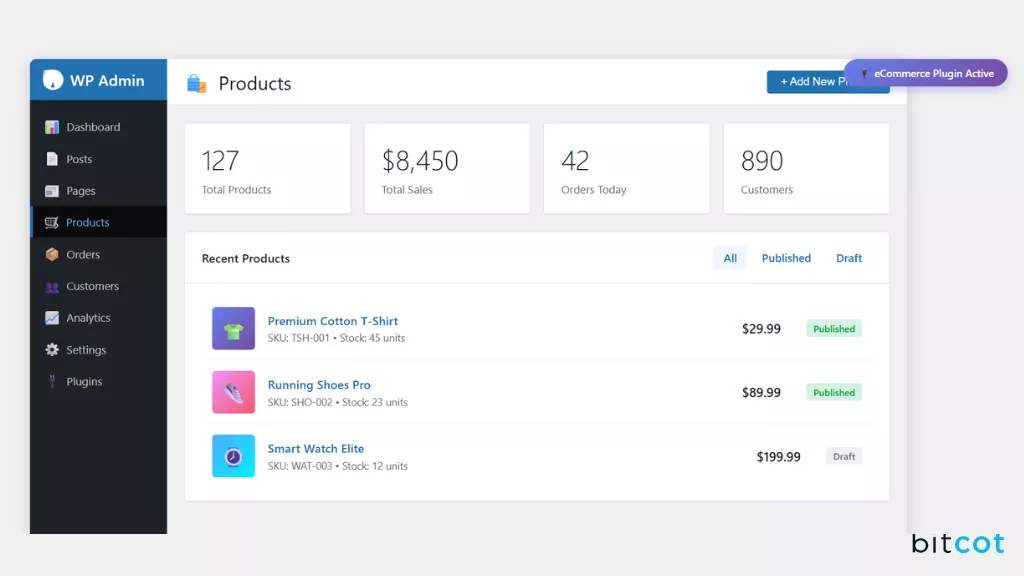The image size is (1024, 576).
Task: Click the Analytics chart icon
Action: pyautogui.click(x=53, y=318)
